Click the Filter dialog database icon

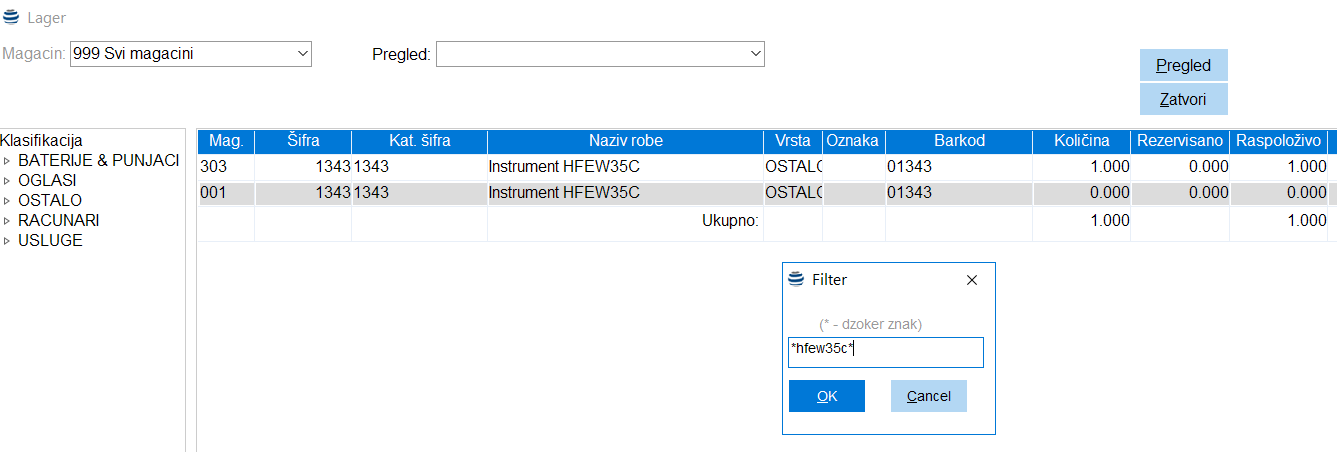[796, 280]
